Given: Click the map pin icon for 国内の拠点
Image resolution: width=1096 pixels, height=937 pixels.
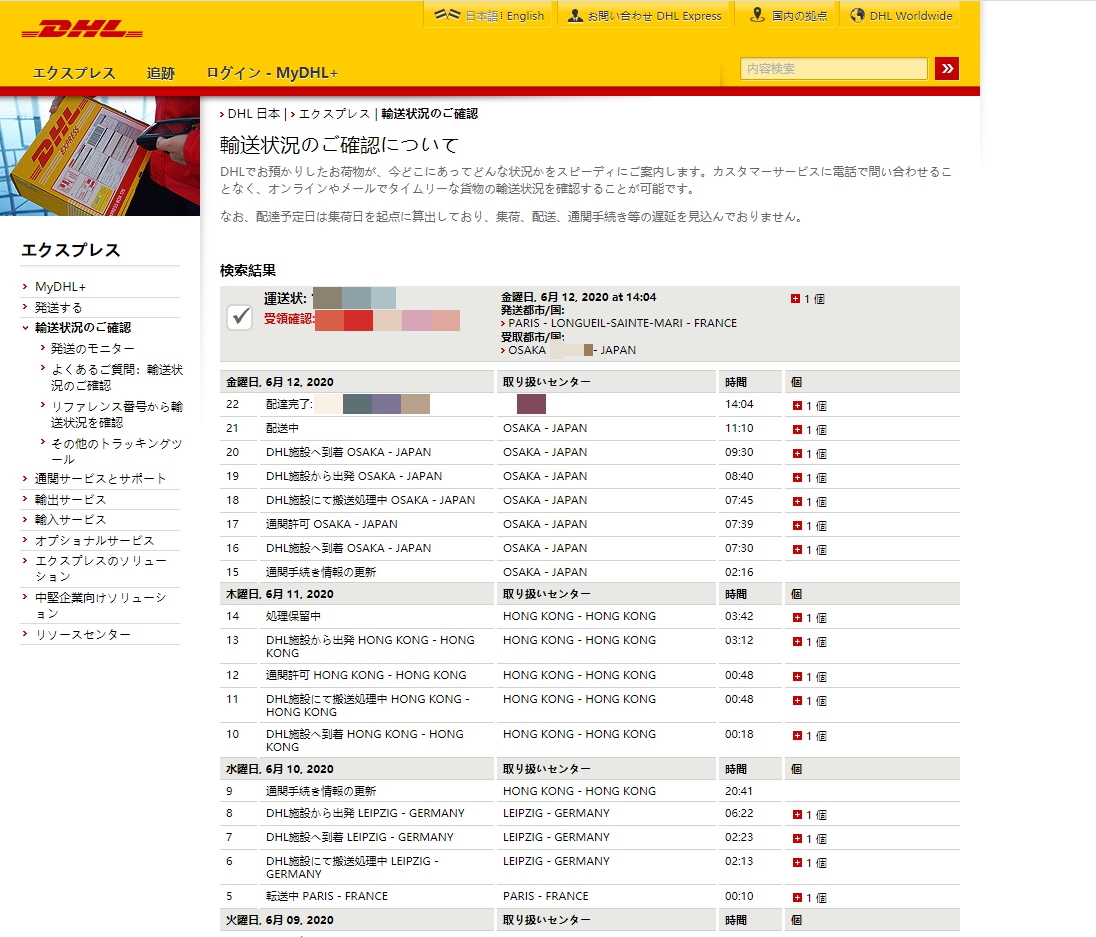Looking at the screenshot, I should pyautogui.click(x=757, y=15).
